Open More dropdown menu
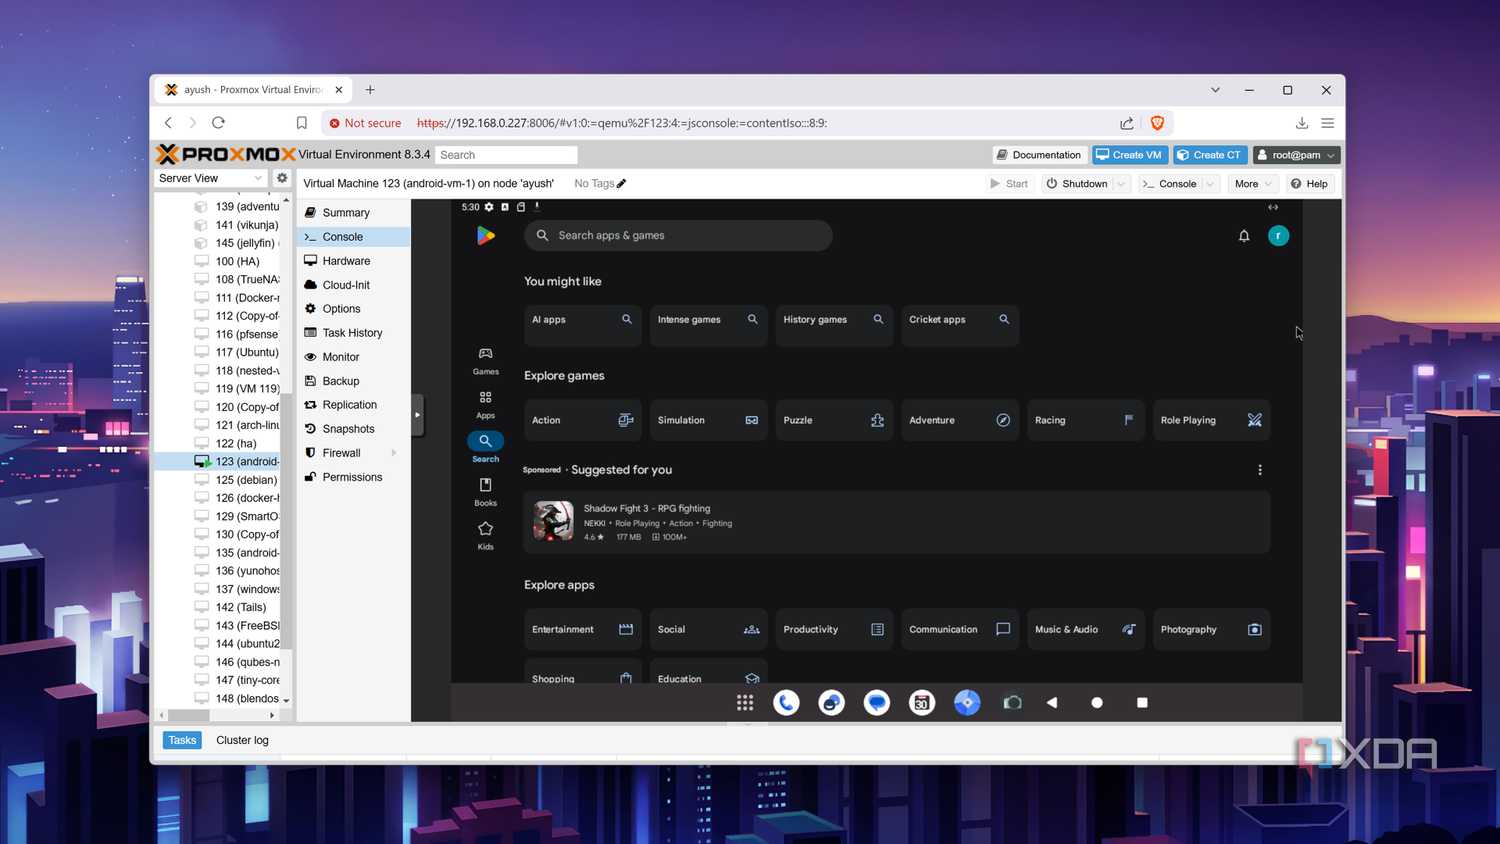The image size is (1500, 844). coord(1253,184)
